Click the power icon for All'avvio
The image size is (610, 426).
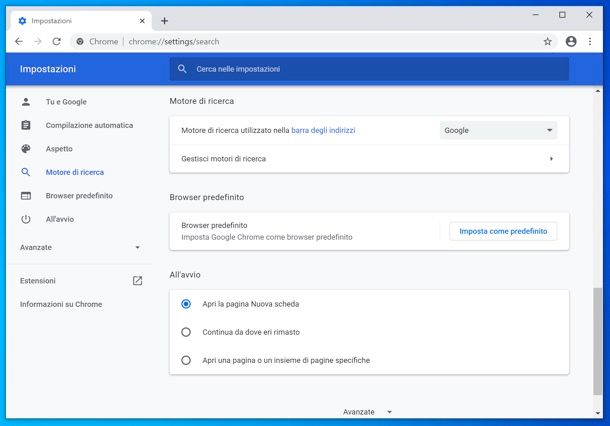[x=26, y=219]
